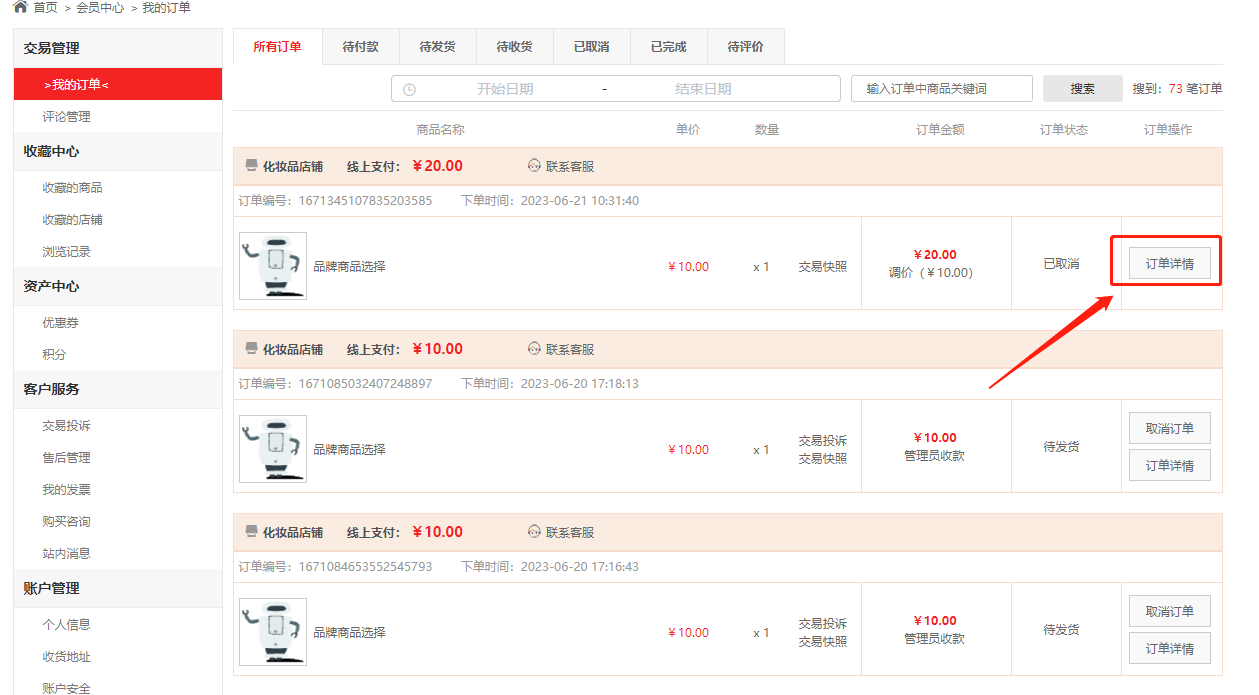Switch to the 待评价 tab
1259x695 pixels.
(745, 47)
